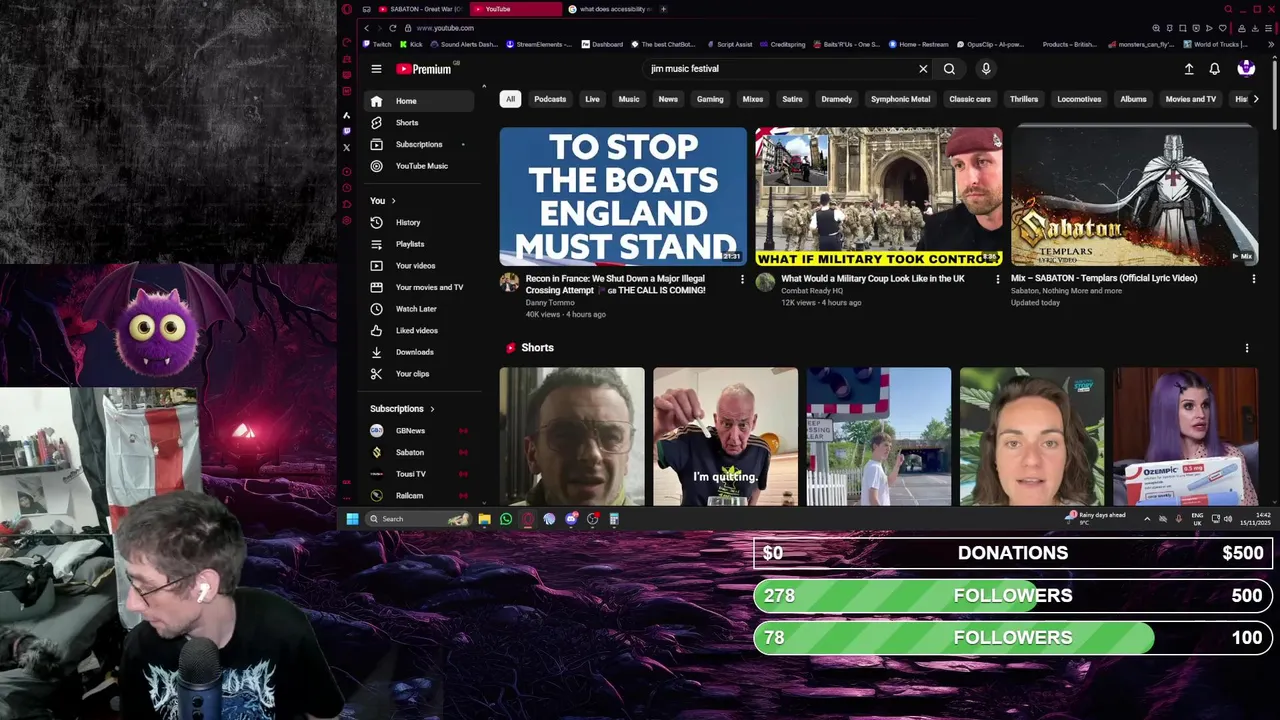1280x720 pixels.
Task: Open Recon in France video title
Action: 616,285
